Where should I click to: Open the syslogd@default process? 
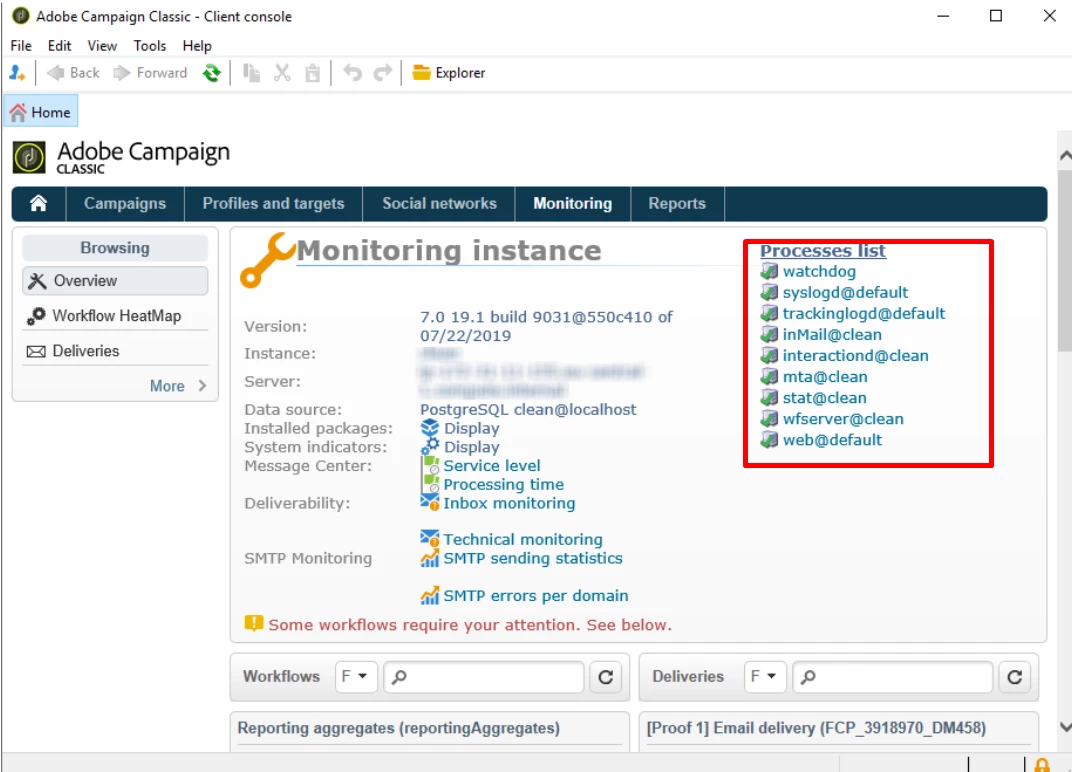pyautogui.click(x=845, y=293)
